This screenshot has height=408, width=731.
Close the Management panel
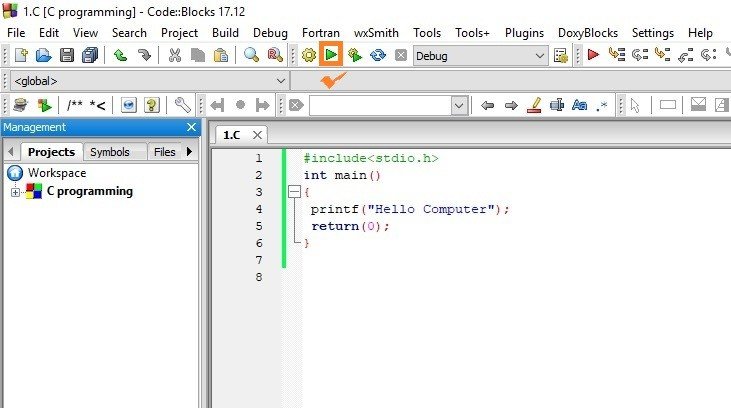191,127
